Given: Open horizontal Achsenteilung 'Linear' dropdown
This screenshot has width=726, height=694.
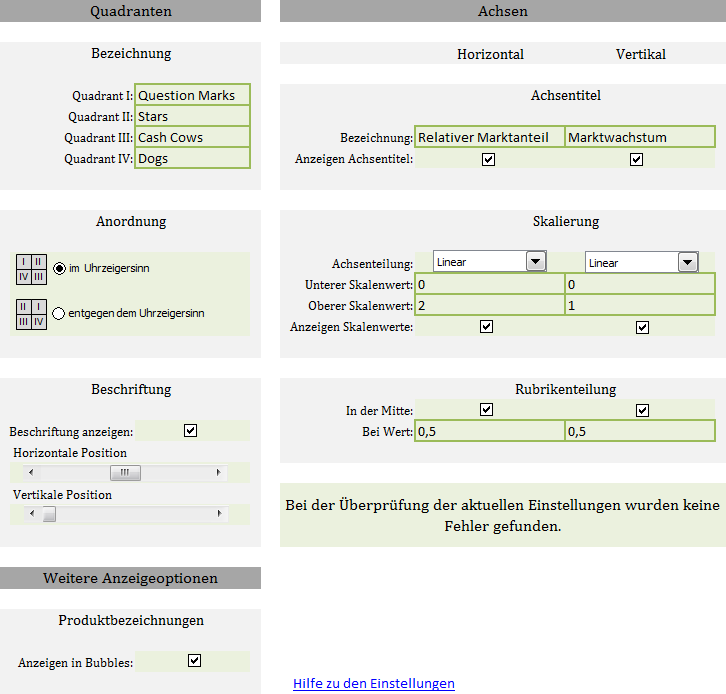Looking at the screenshot, I should 536,262.
